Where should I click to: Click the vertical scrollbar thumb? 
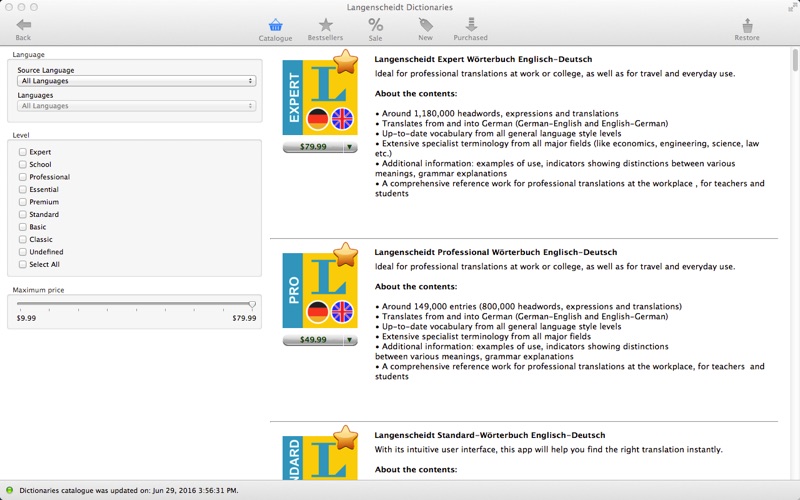click(x=795, y=60)
